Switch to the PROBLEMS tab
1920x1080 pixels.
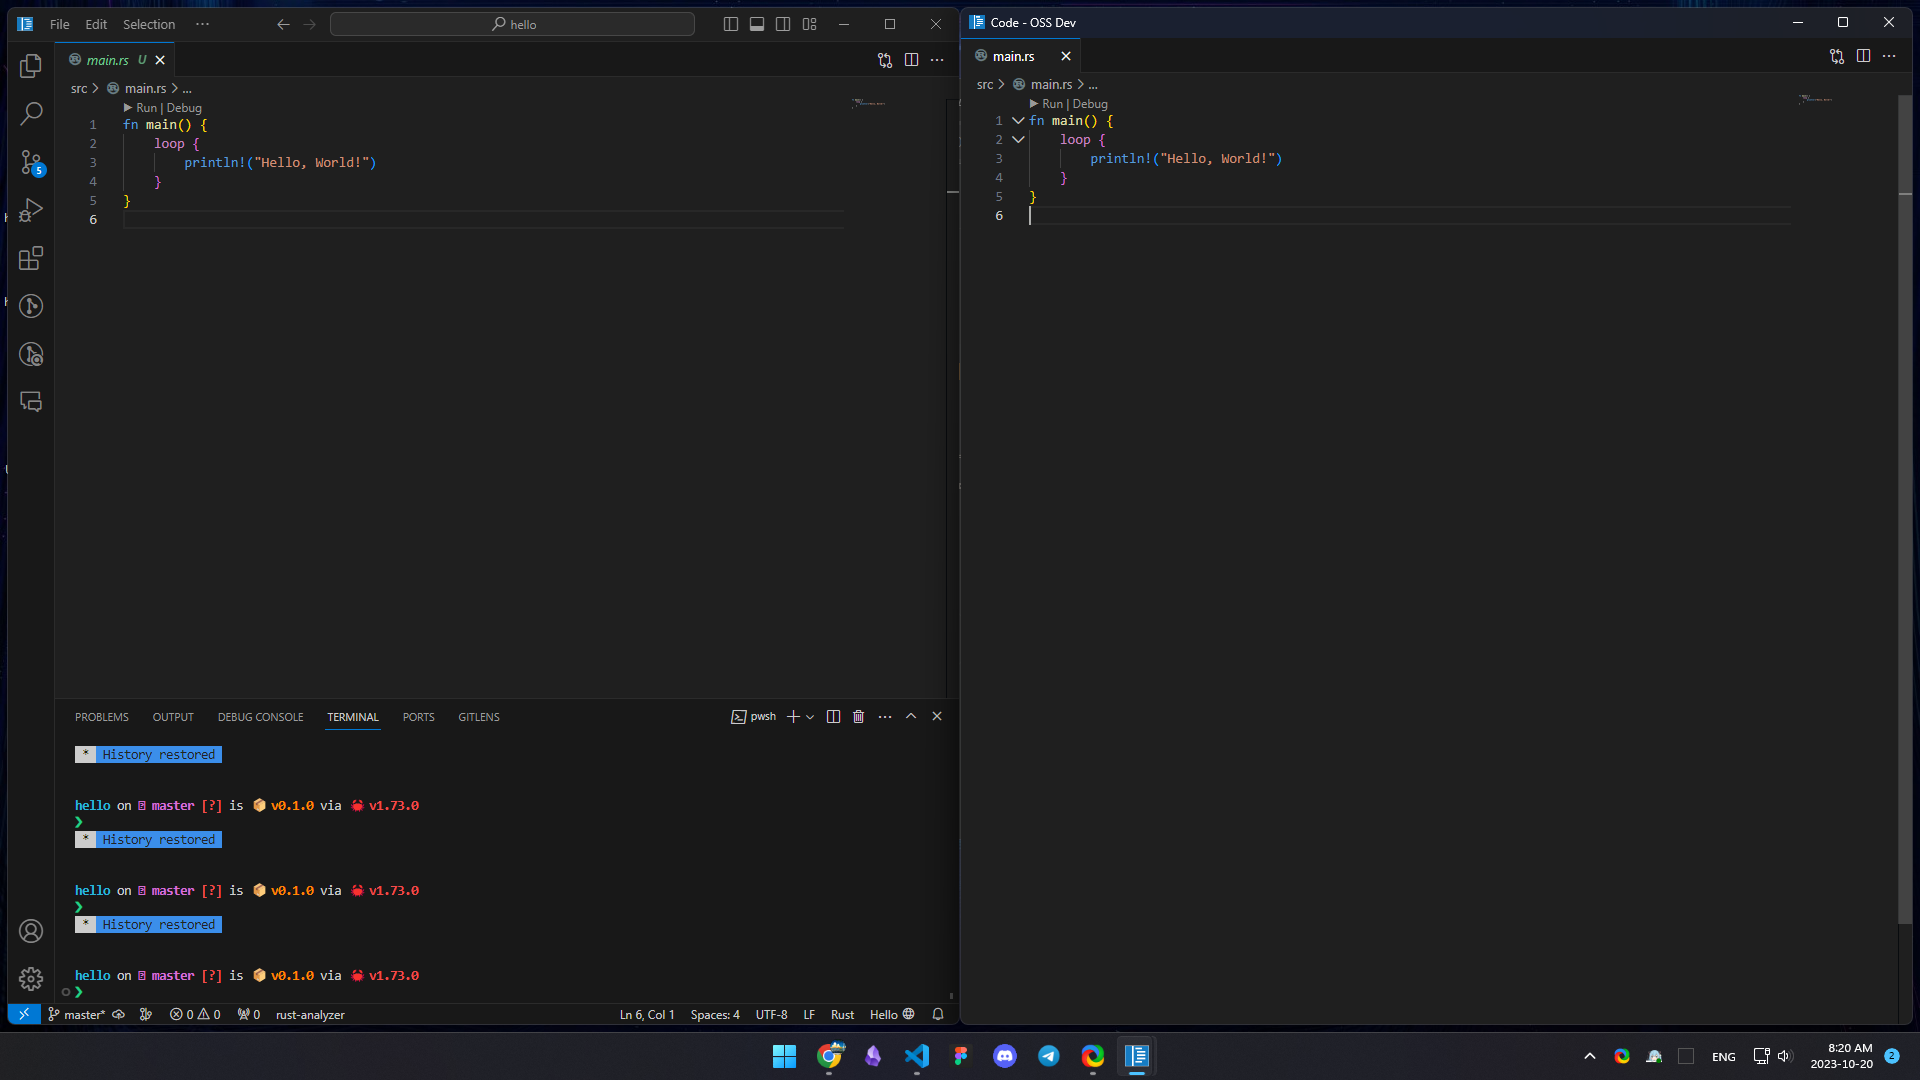click(x=101, y=716)
